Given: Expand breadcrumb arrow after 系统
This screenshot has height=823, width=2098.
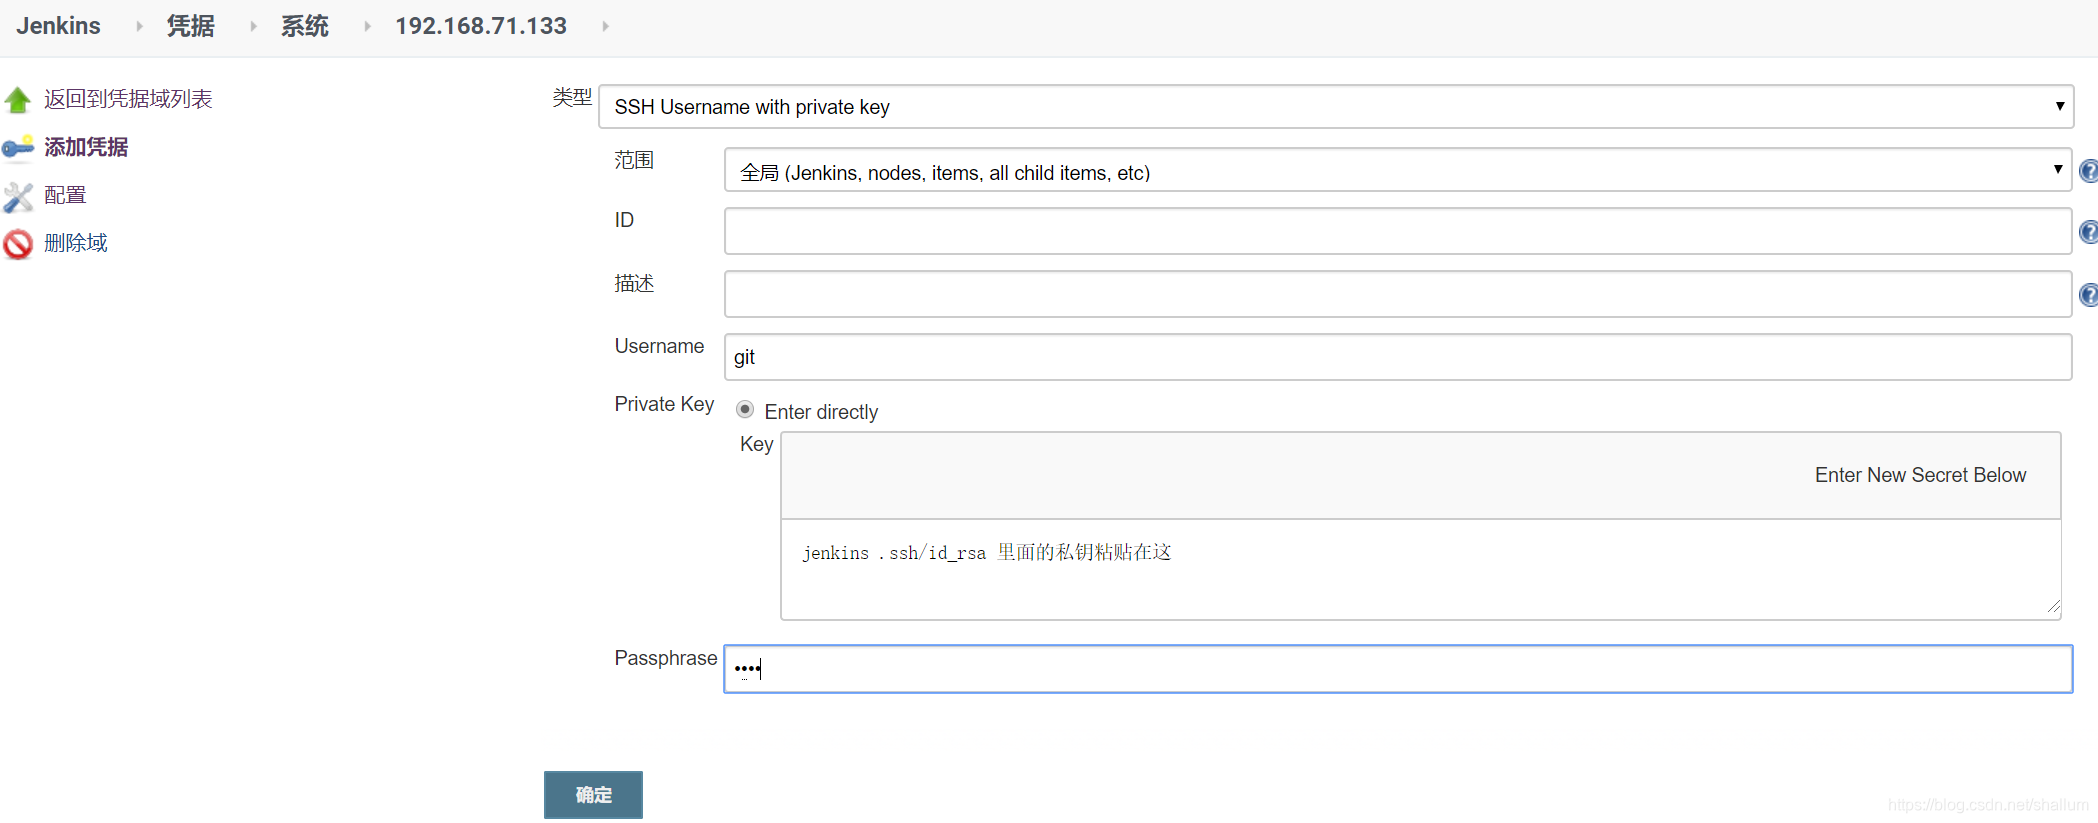Looking at the screenshot, I should 367,26.
